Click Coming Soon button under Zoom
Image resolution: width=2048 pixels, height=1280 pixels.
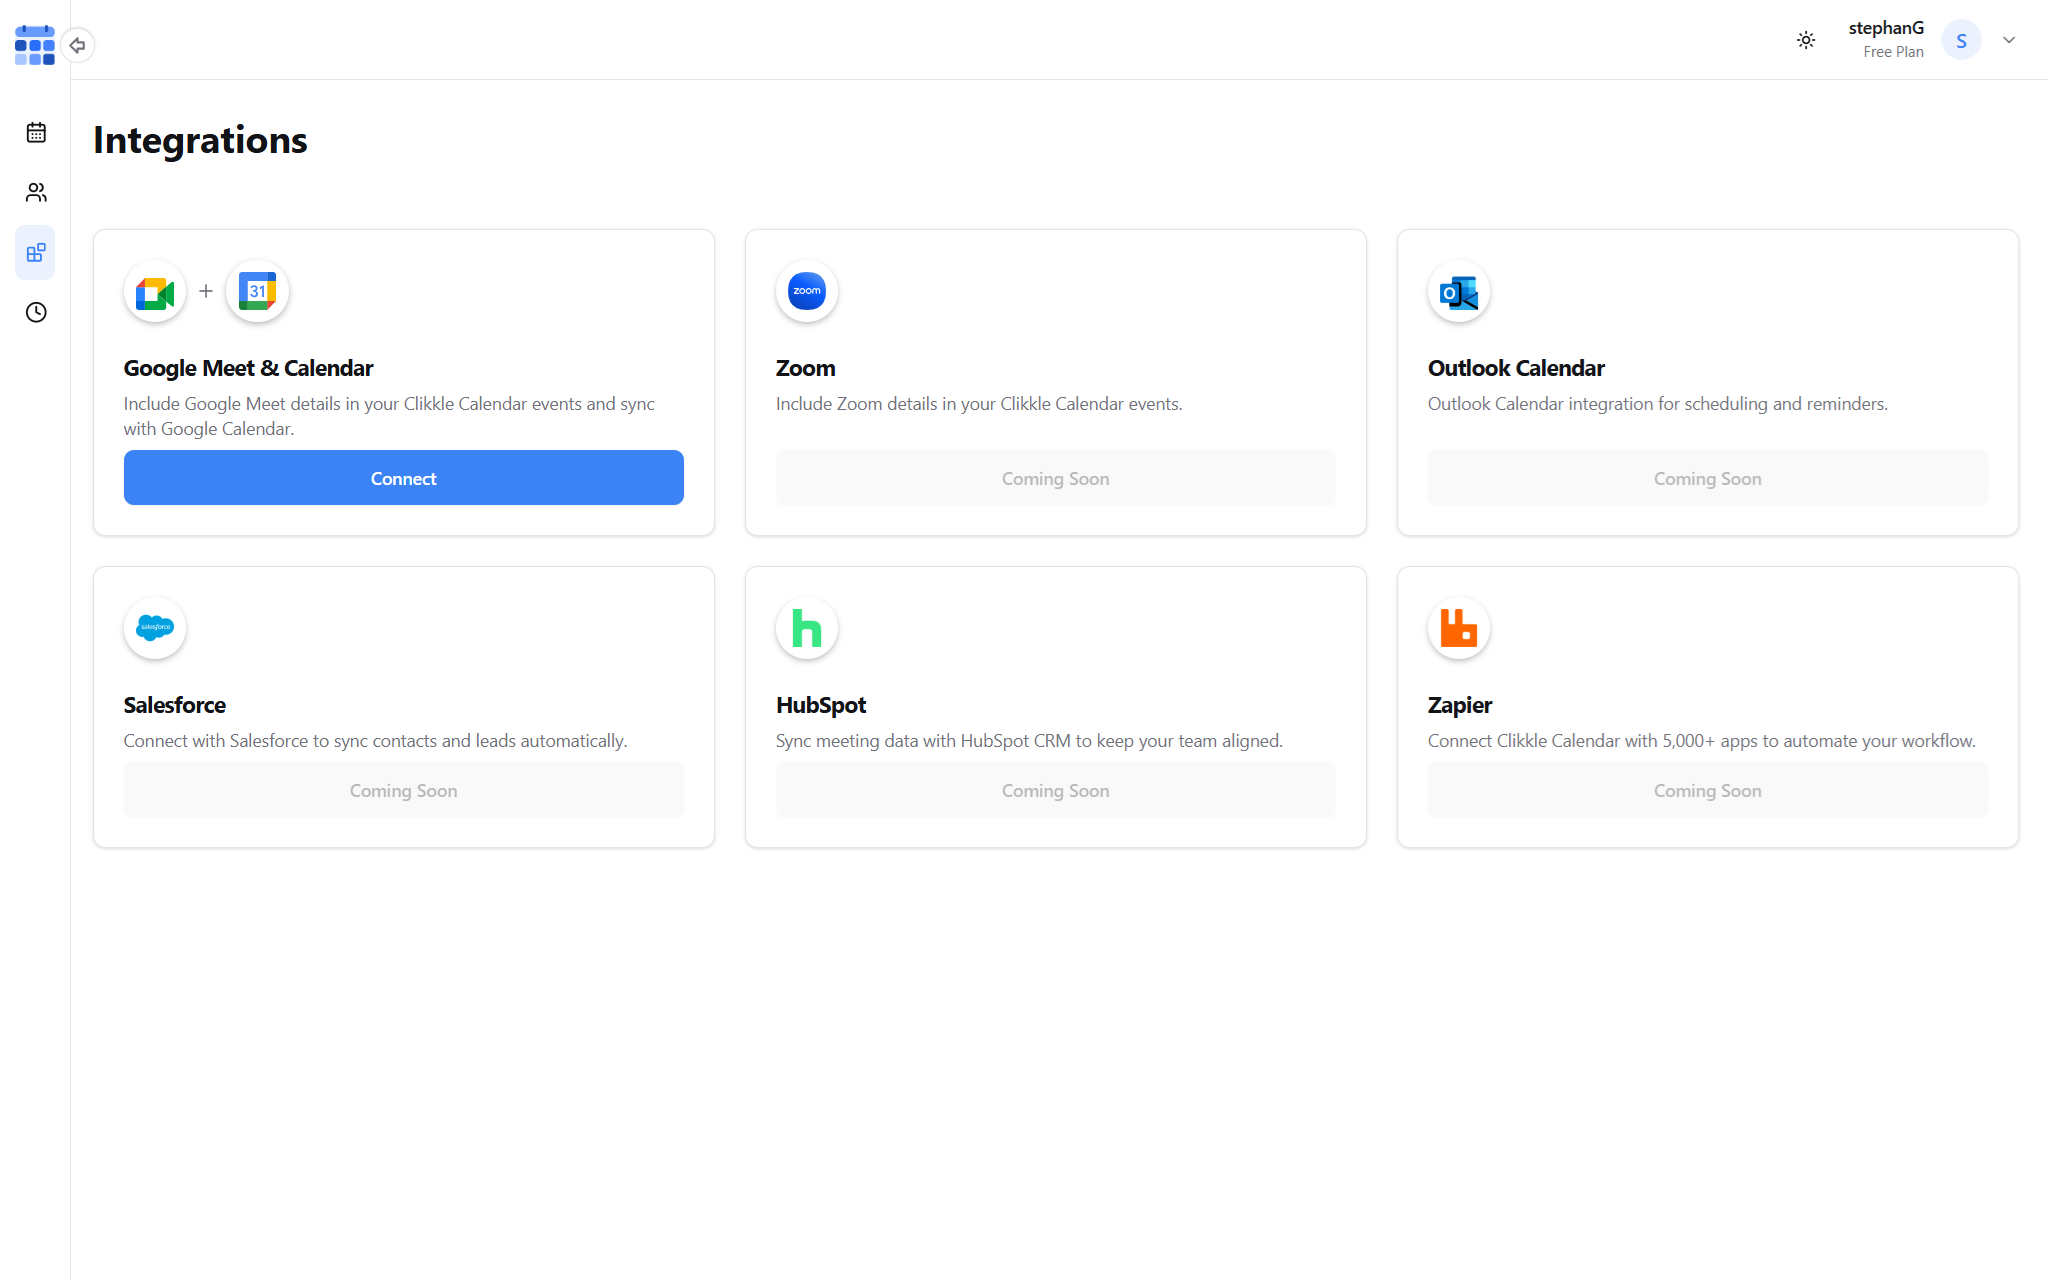(1055, 478)
